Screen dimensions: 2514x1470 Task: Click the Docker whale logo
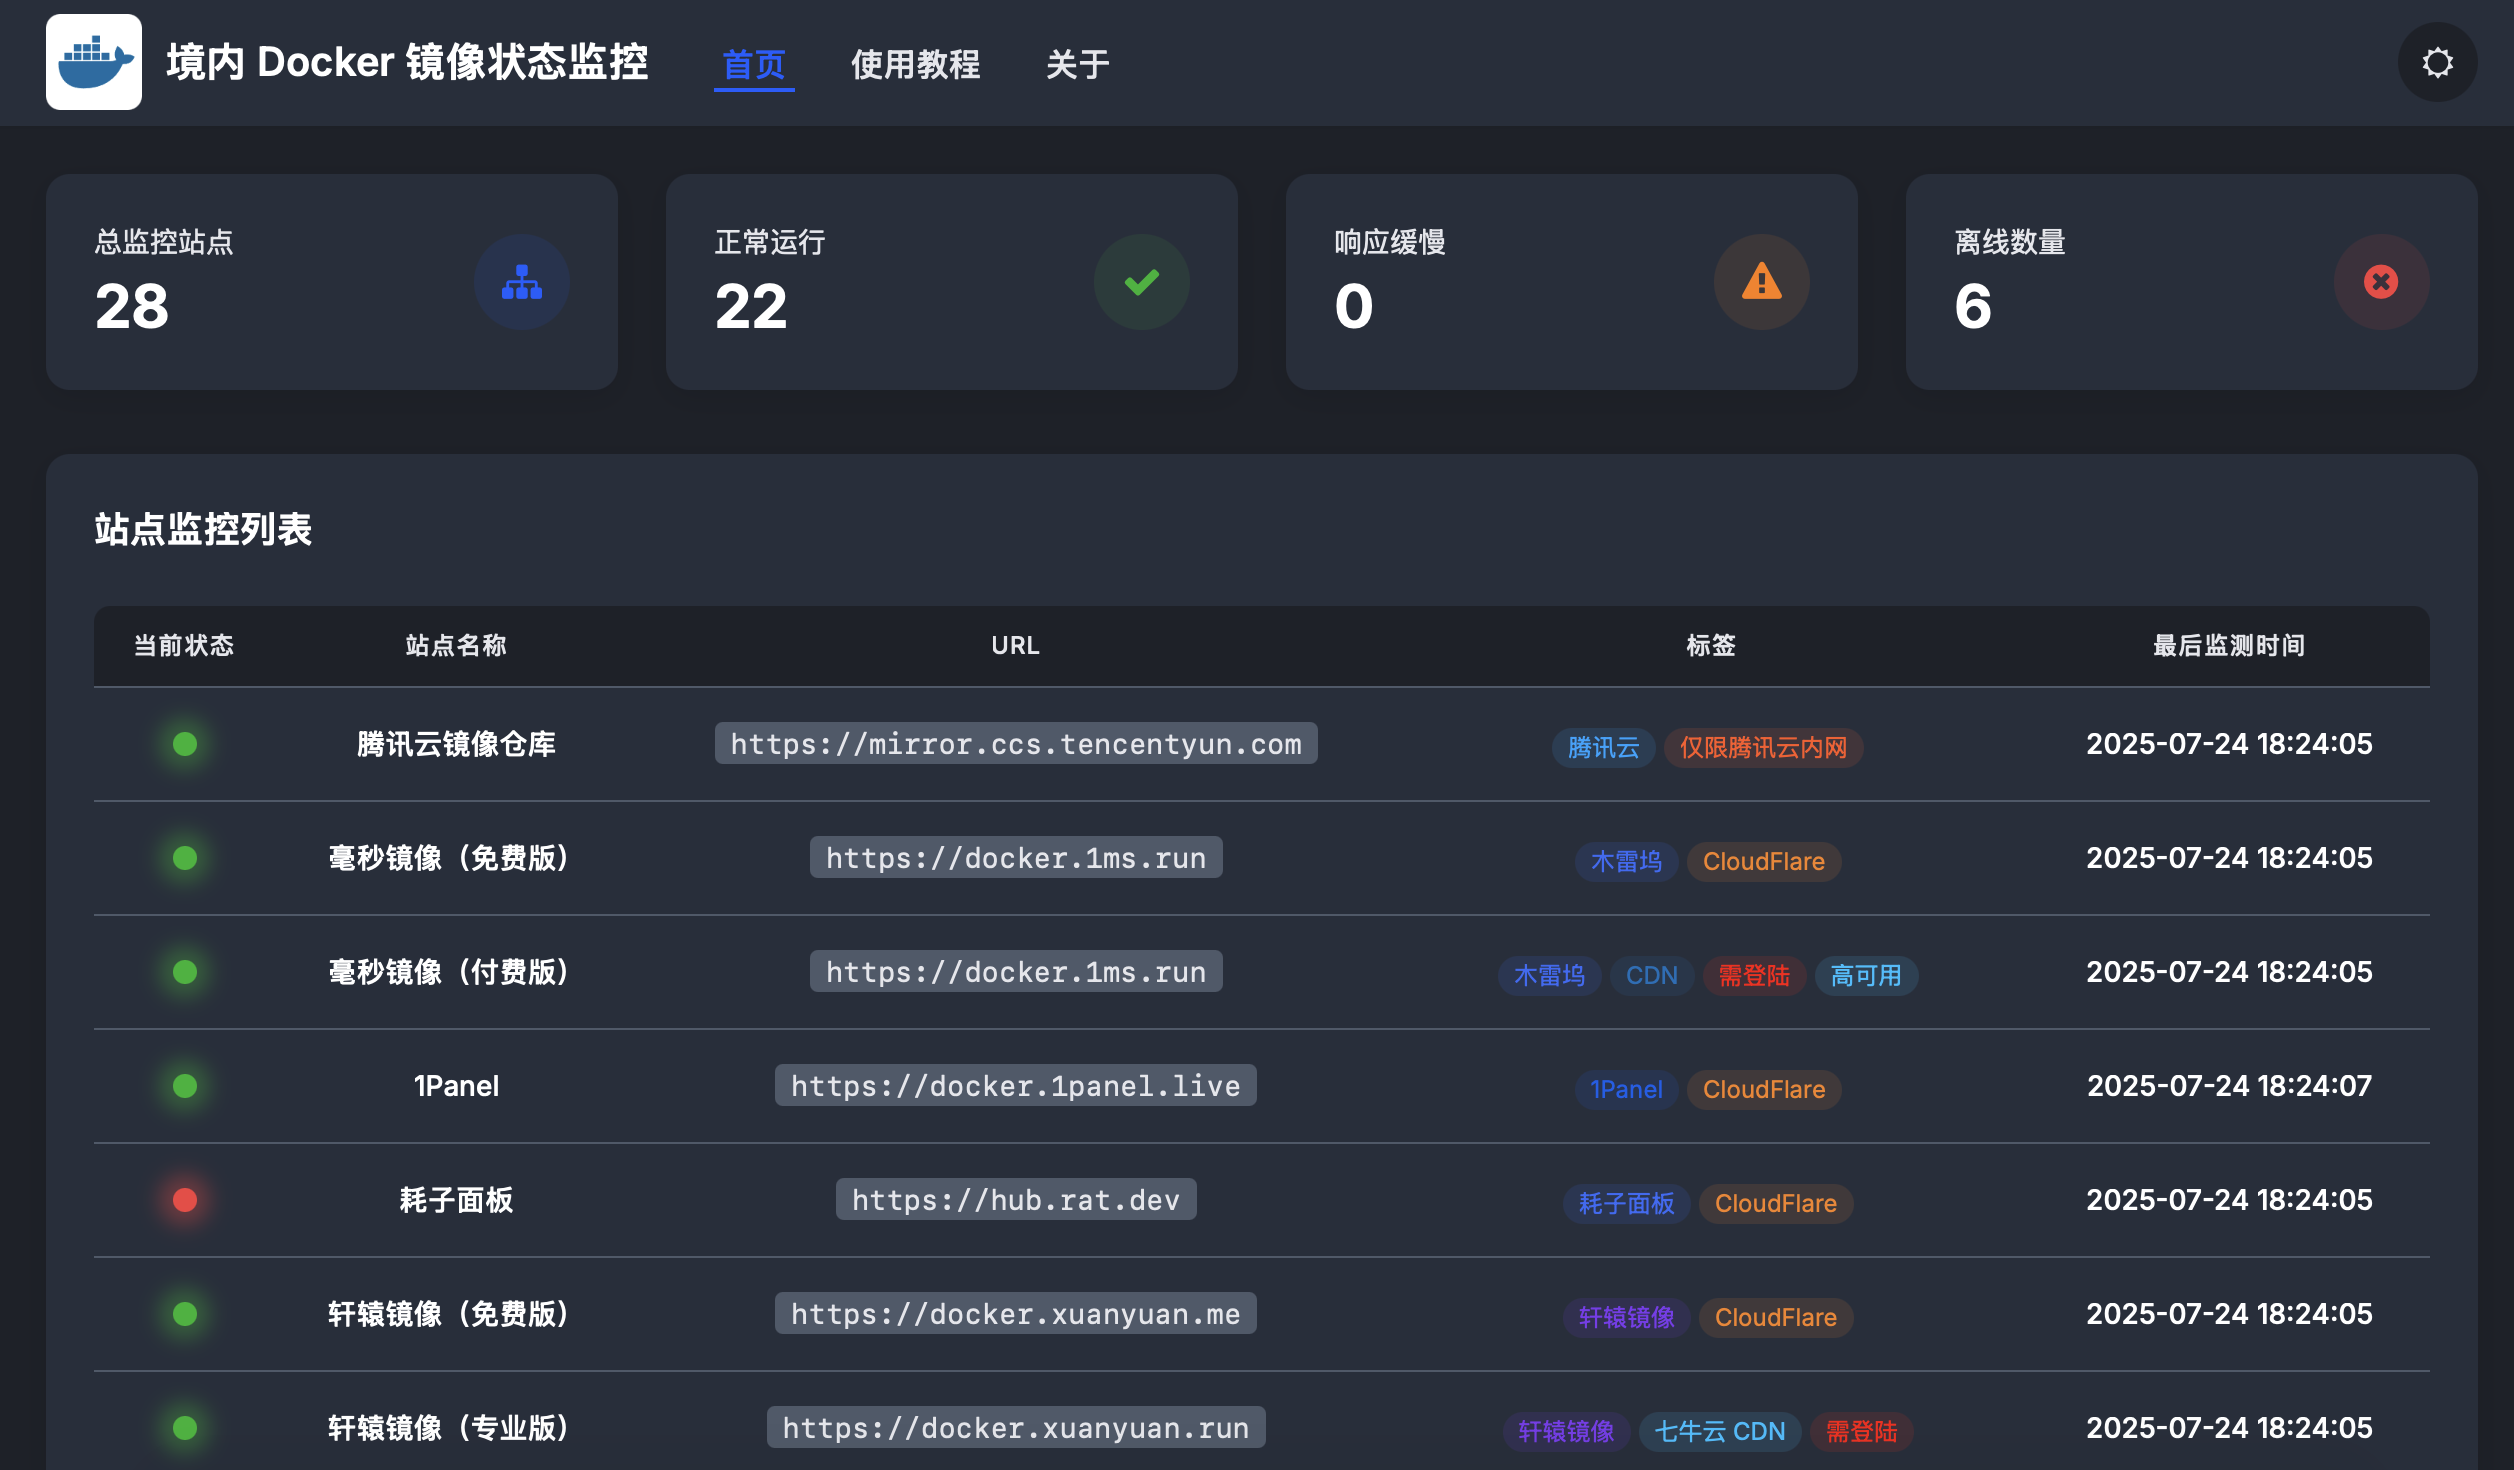point(94,62)
